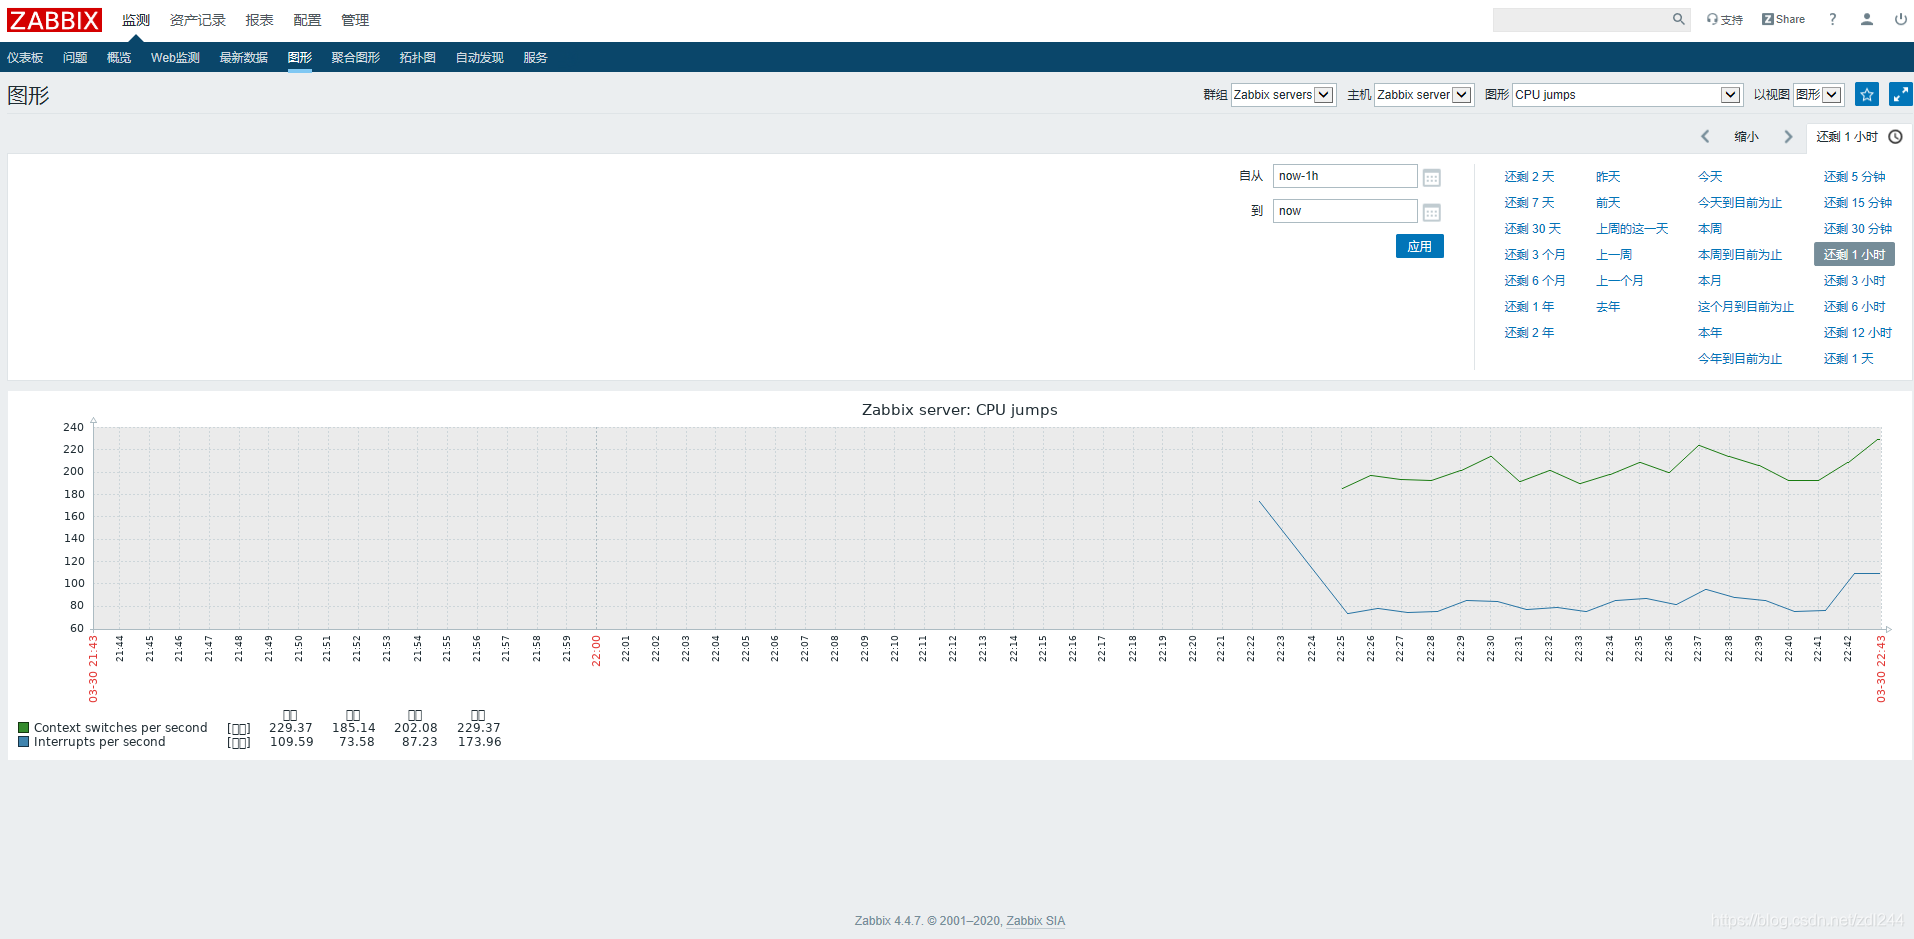Click the ZABBIX logo

[54, 20]
